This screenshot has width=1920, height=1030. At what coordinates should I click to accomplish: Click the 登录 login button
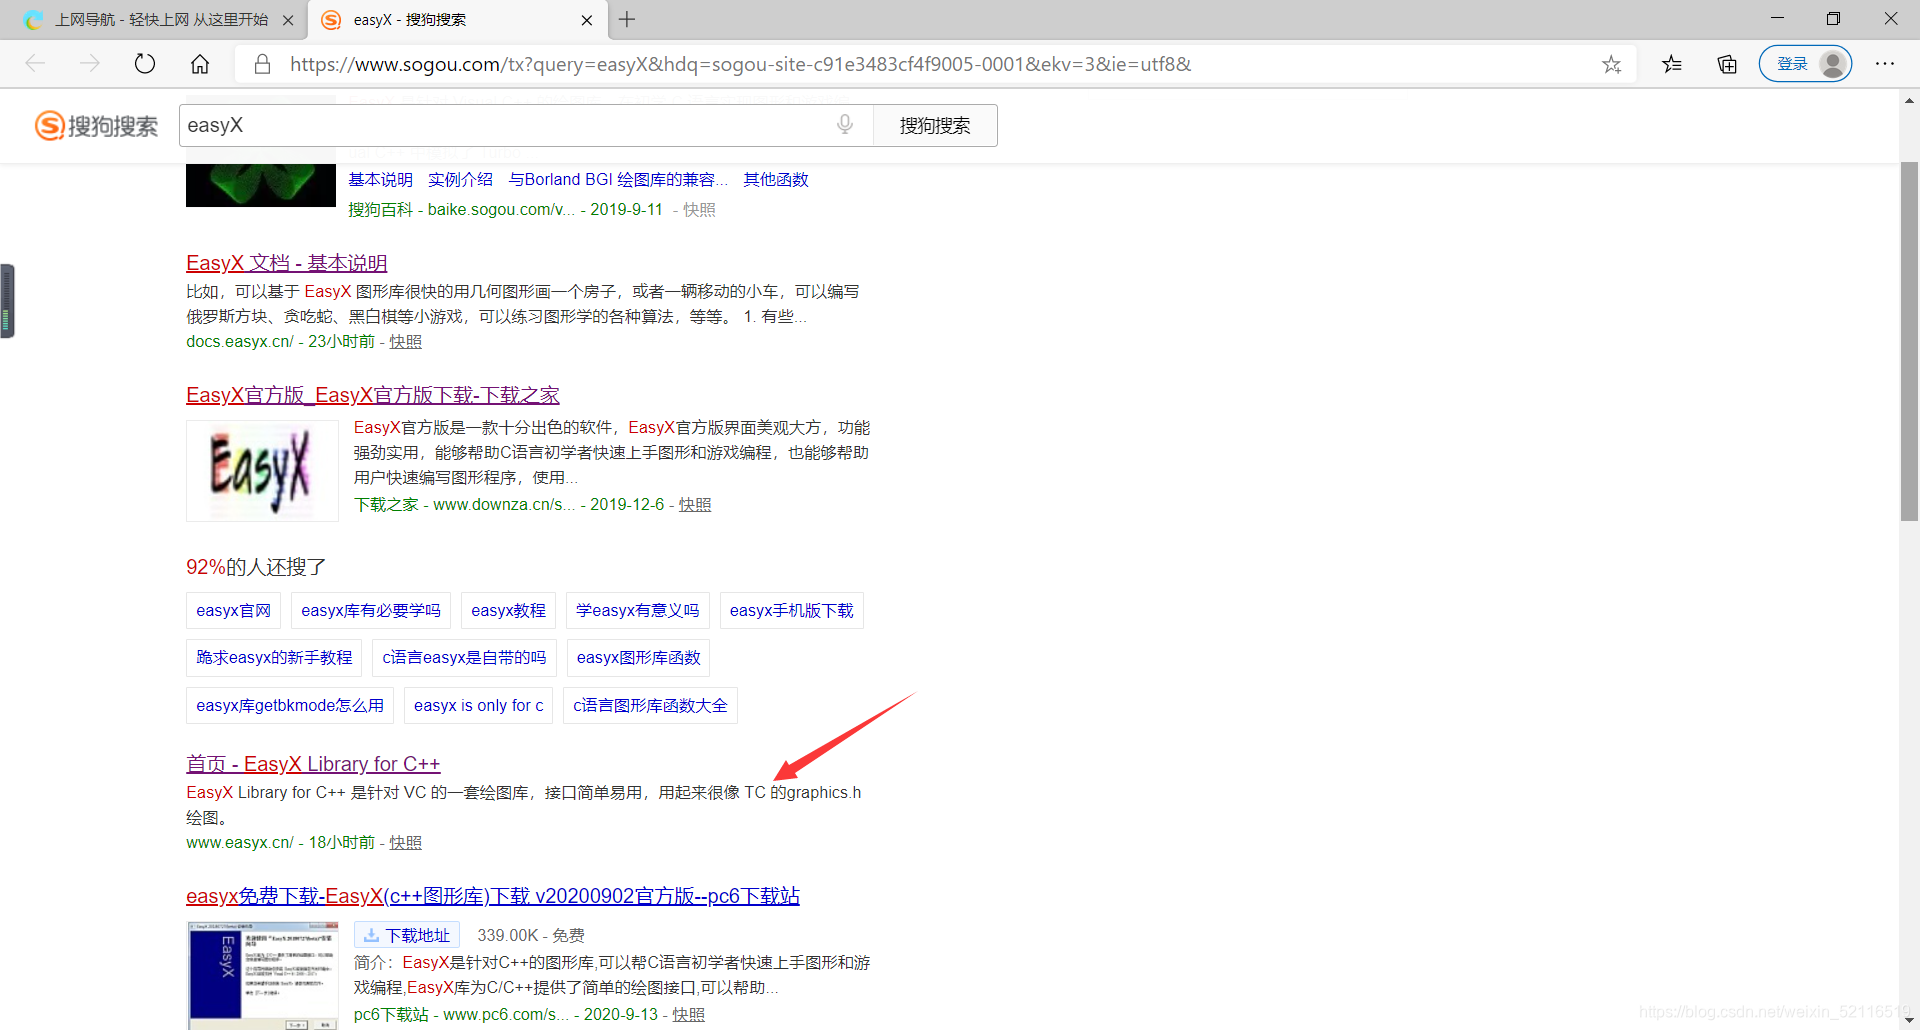1805,64
